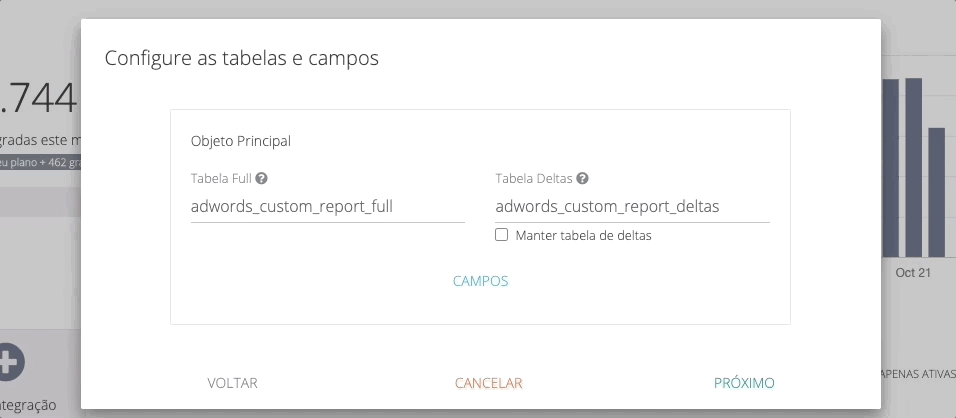The height and width of the screenshot is (418, 956).
Task: Go back with the VOLTAR button
Action: click(x=232, y=383)
